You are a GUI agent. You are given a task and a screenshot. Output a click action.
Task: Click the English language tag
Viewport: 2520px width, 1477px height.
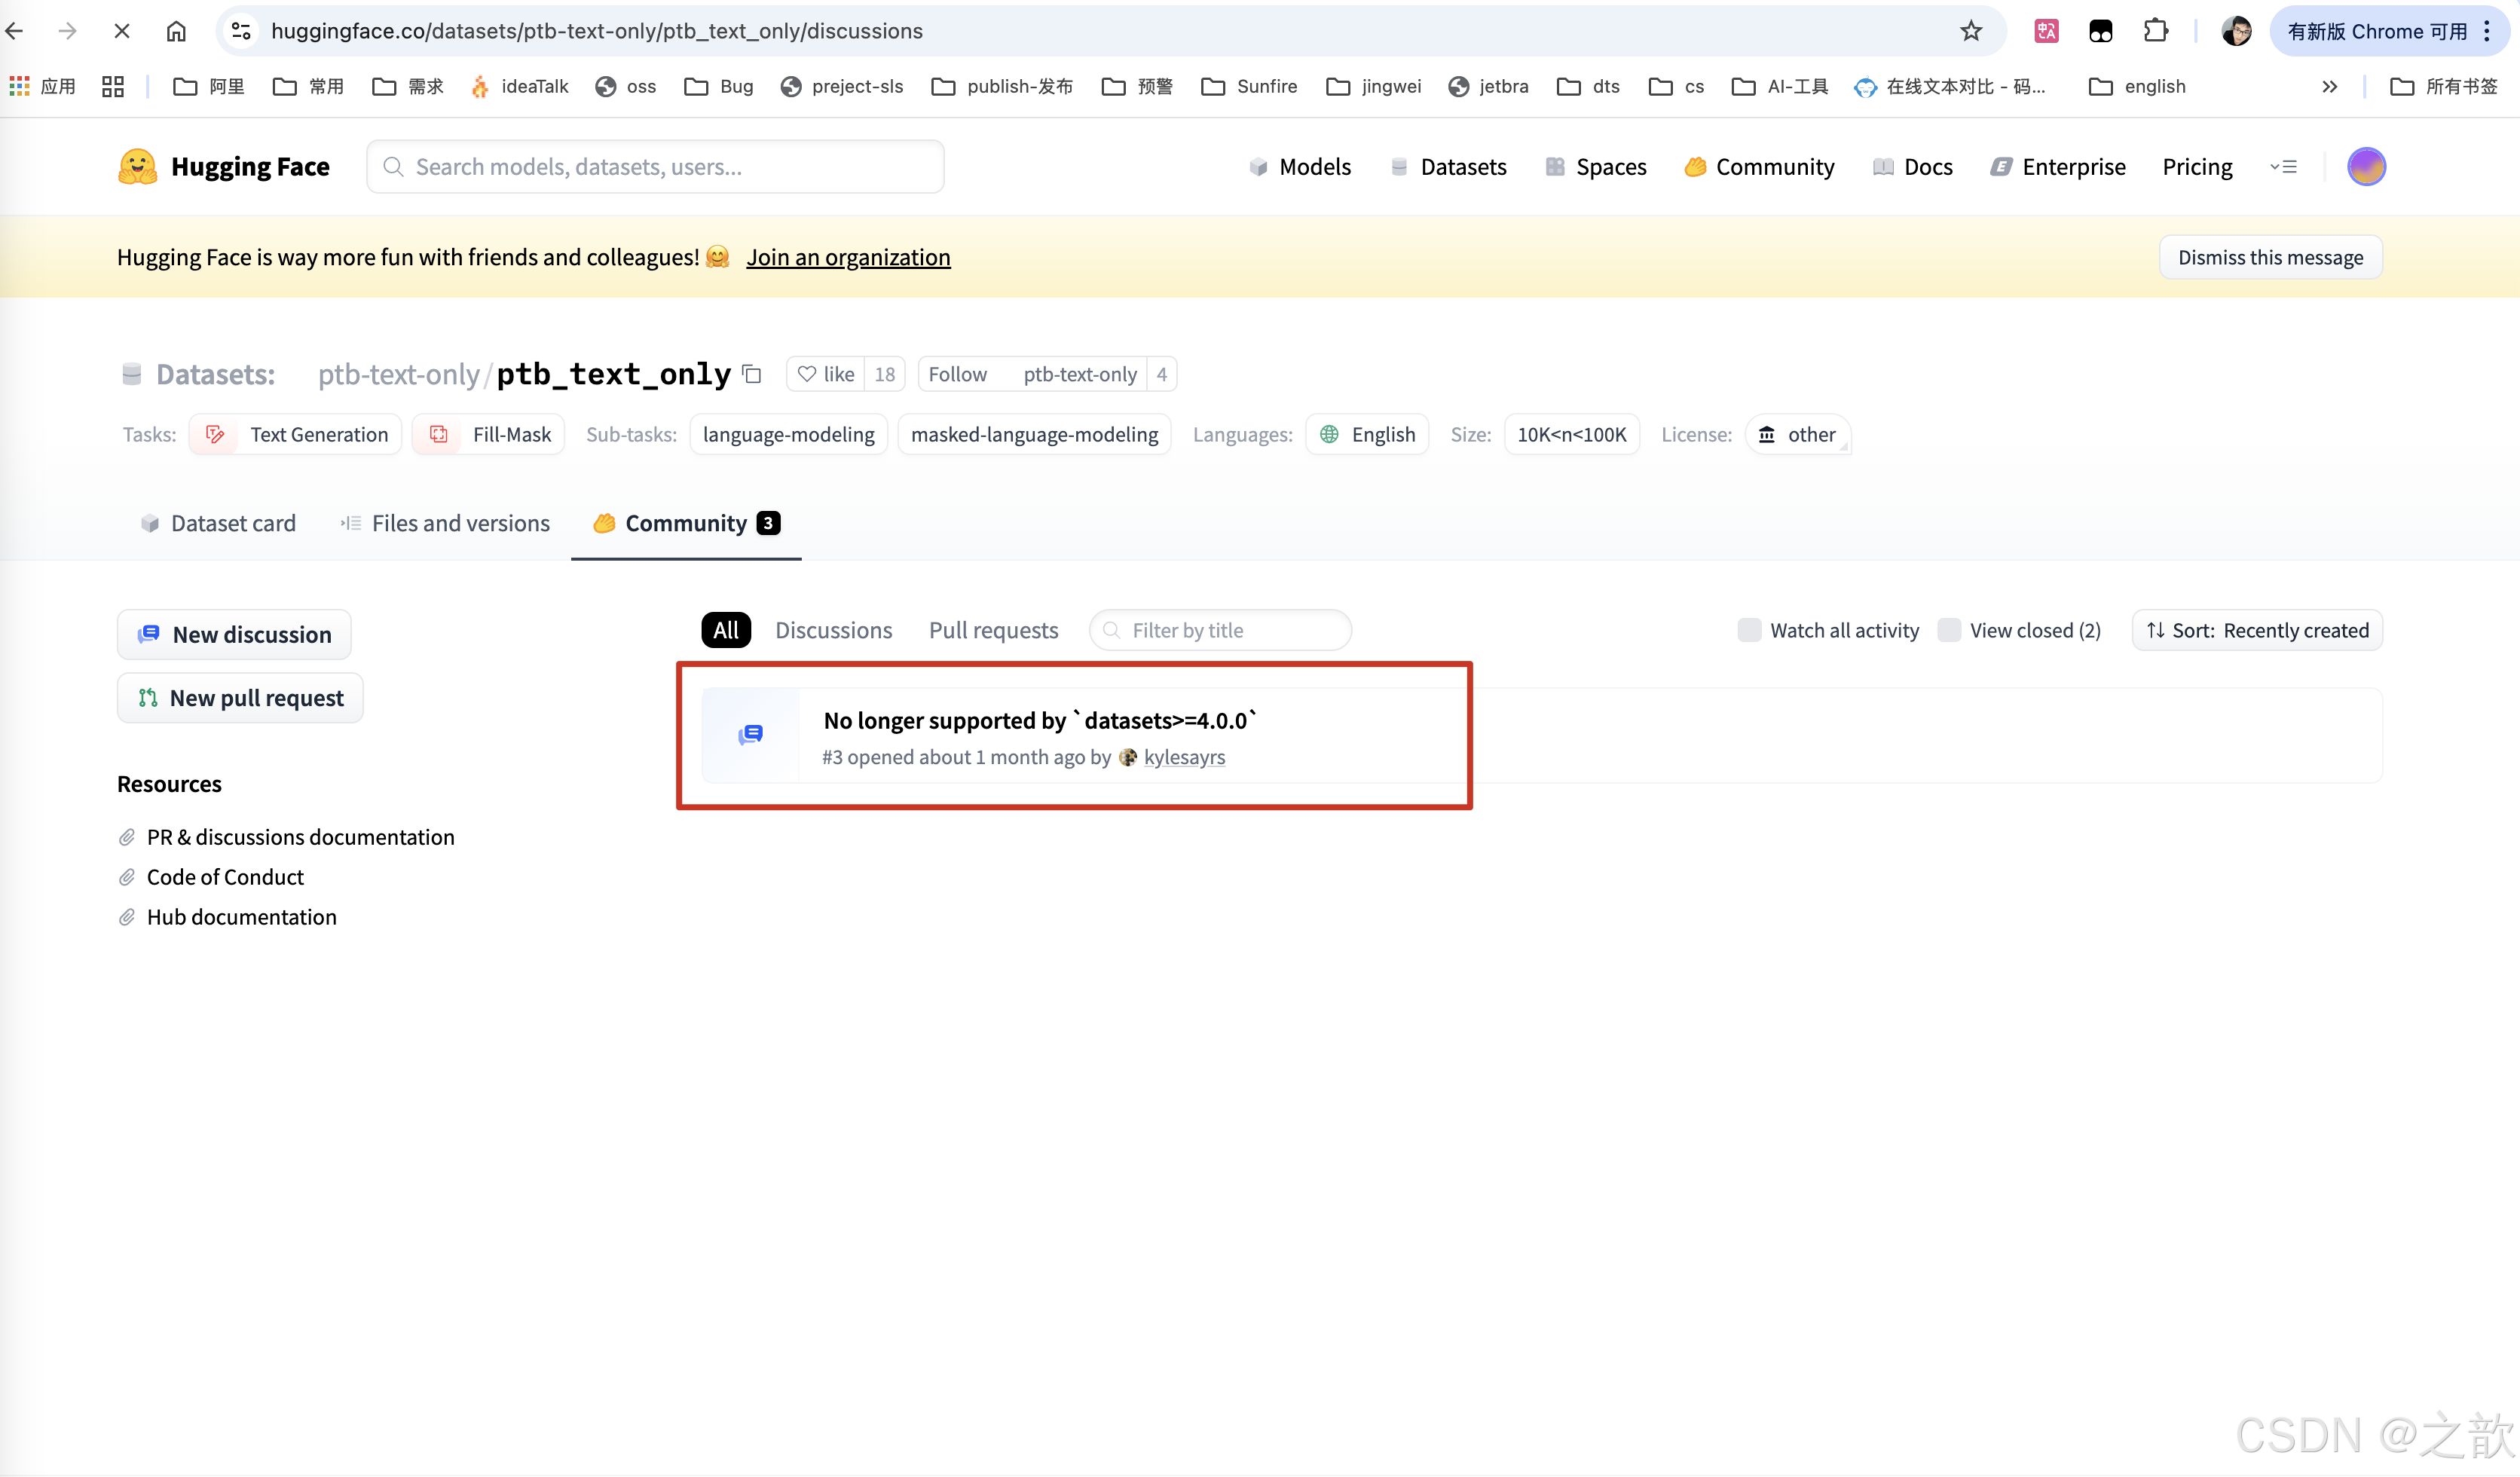click(x=1367, y=434)
